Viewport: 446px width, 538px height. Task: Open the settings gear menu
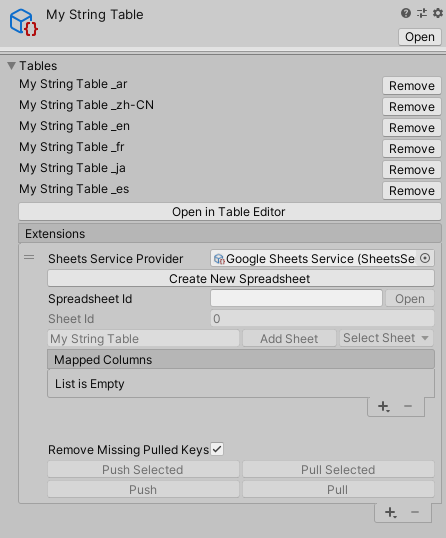click(x=437, y=13)
